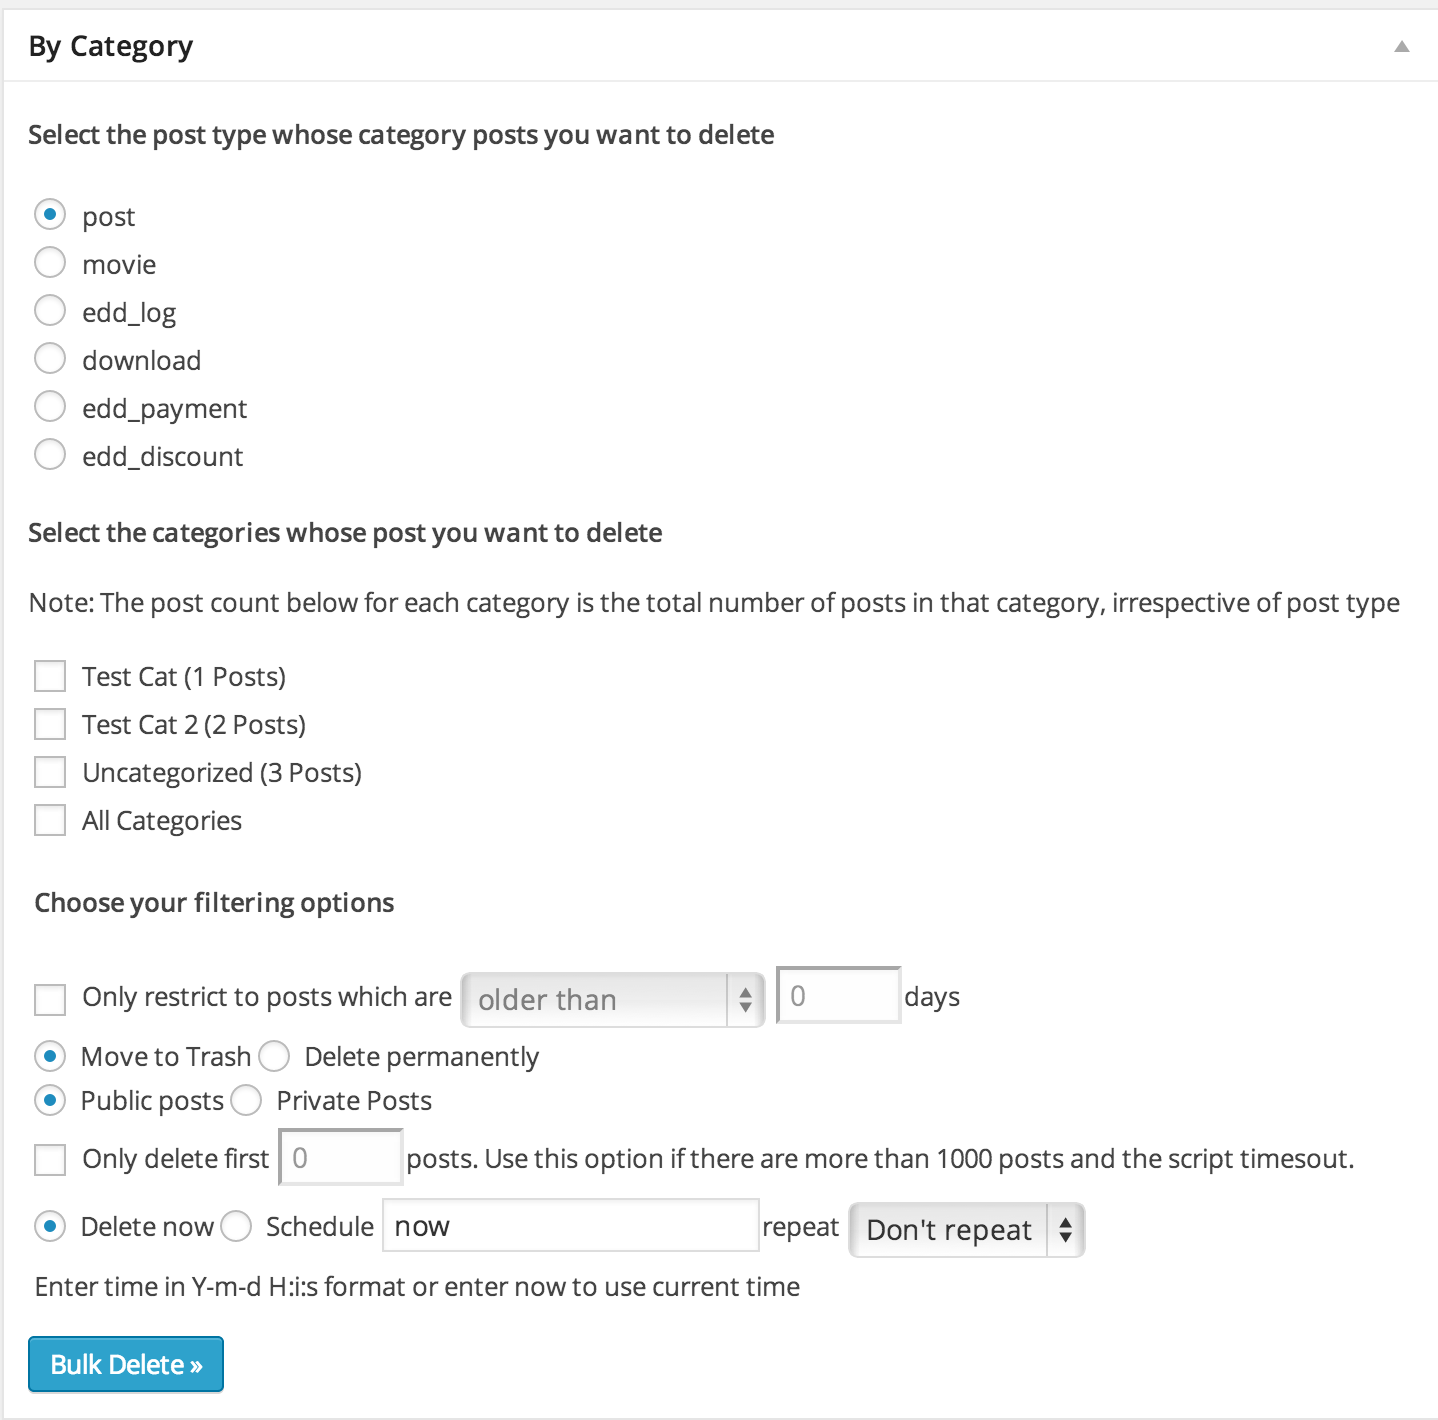
Task: Enable Uncategorized (3 Posts) checkbox
Action: tap(50, 772)
